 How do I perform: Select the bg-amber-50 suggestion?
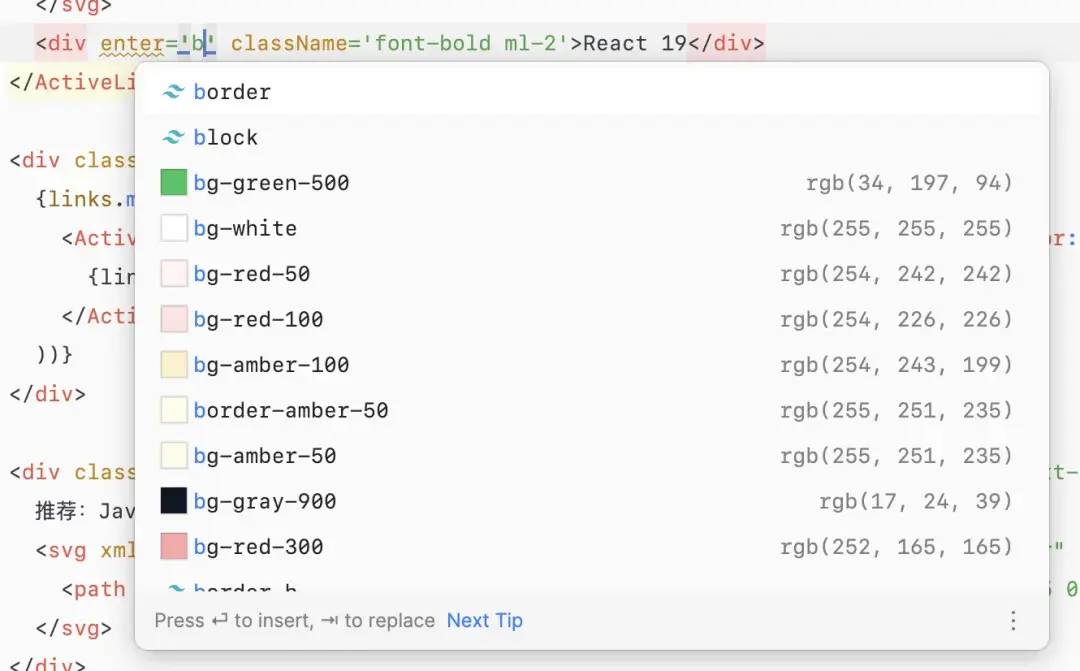point(592,455)
